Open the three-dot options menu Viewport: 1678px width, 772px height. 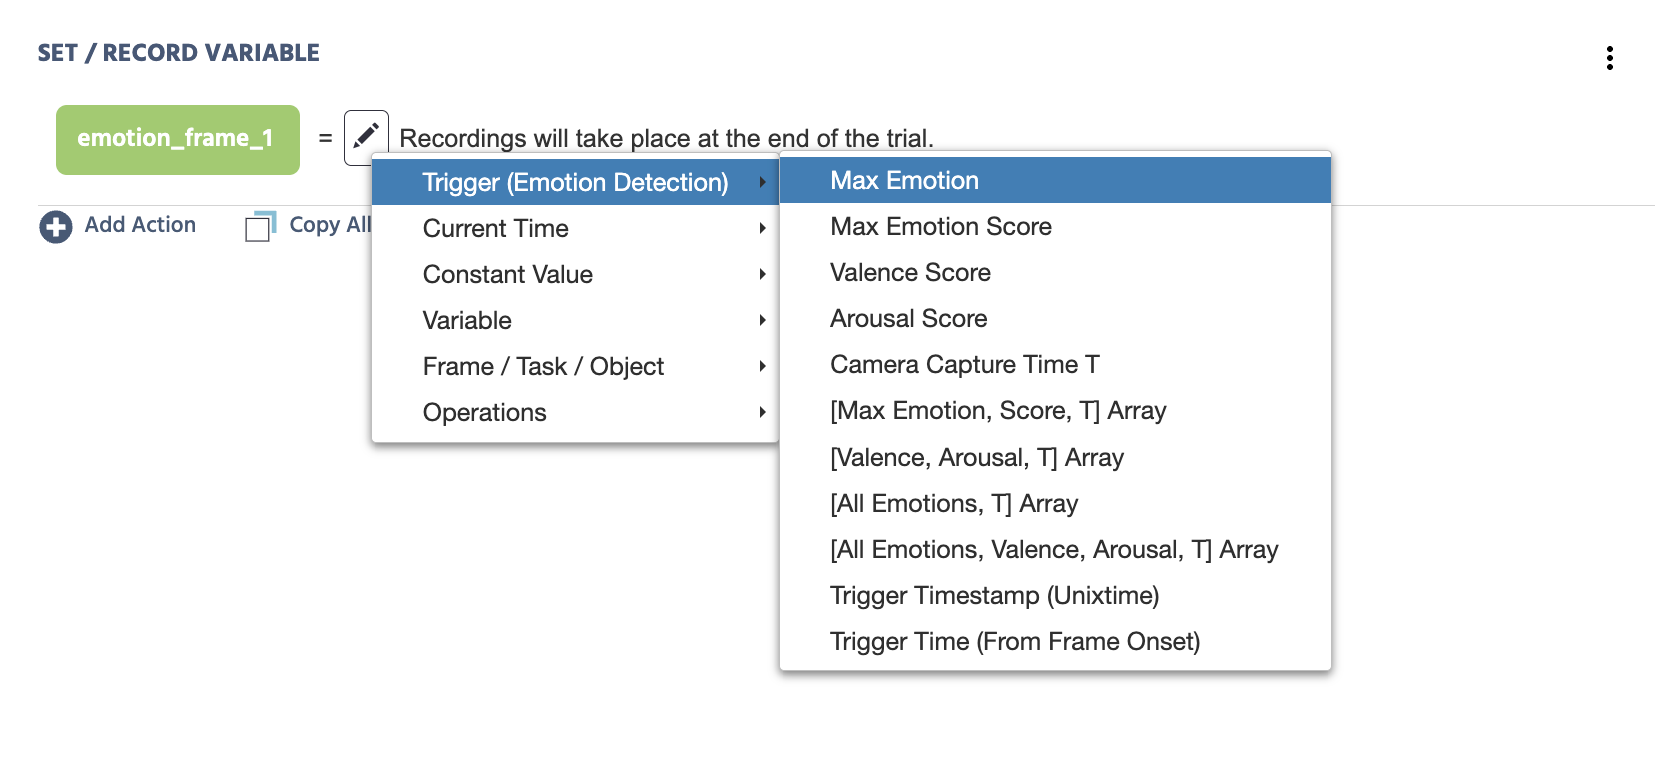pyautogui.click(x=1609, y=58)
